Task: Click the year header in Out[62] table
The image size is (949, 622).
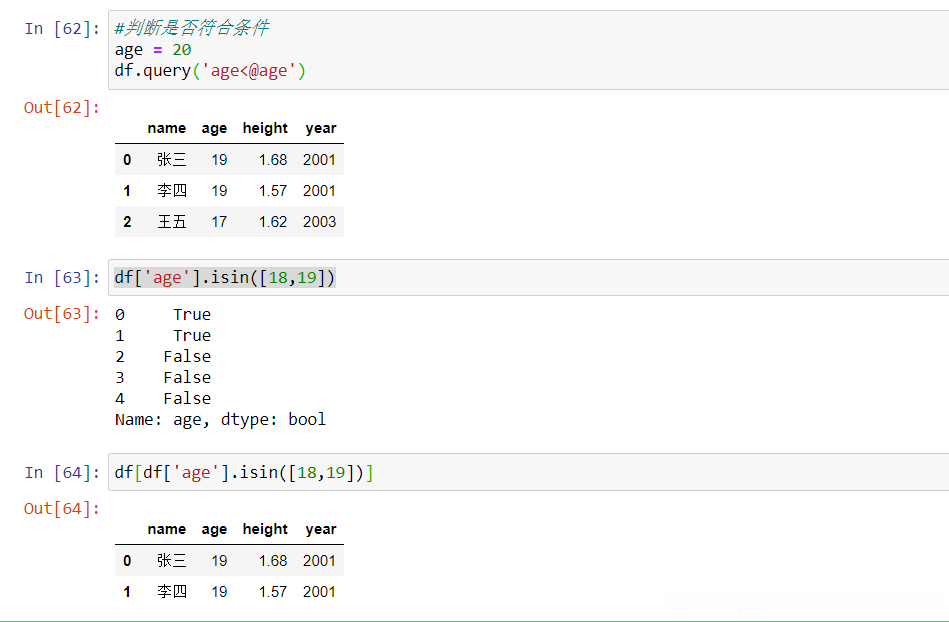Action: (321, 128)
